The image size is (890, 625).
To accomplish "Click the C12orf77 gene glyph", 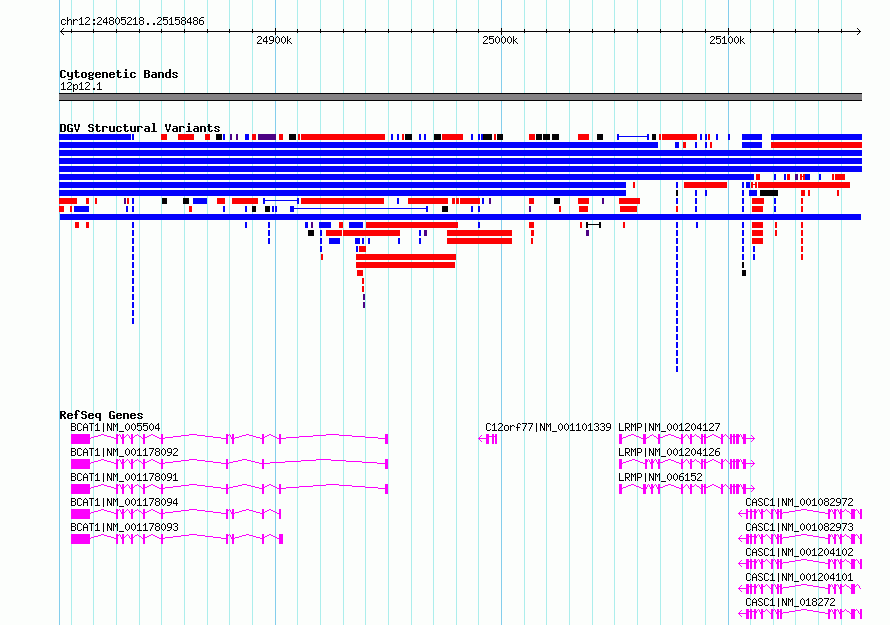I will pyautogui.click(x=488, y=439).
